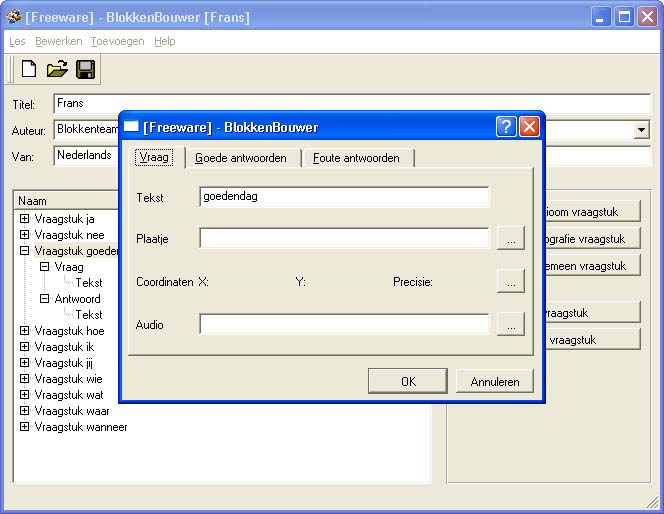The height and width of the screenshot is (514, 664).
Task: Browse for a Plaatje image file
Action: [510, 238]
